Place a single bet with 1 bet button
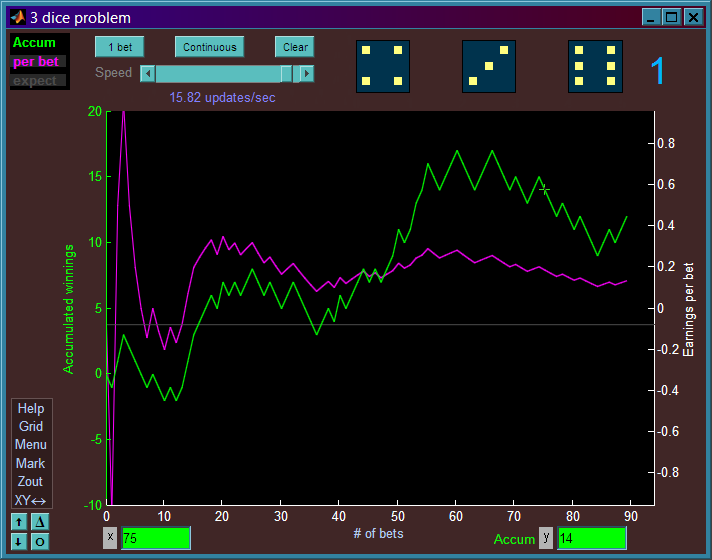This screenshot has height=560, width=712. click(120, 47)
